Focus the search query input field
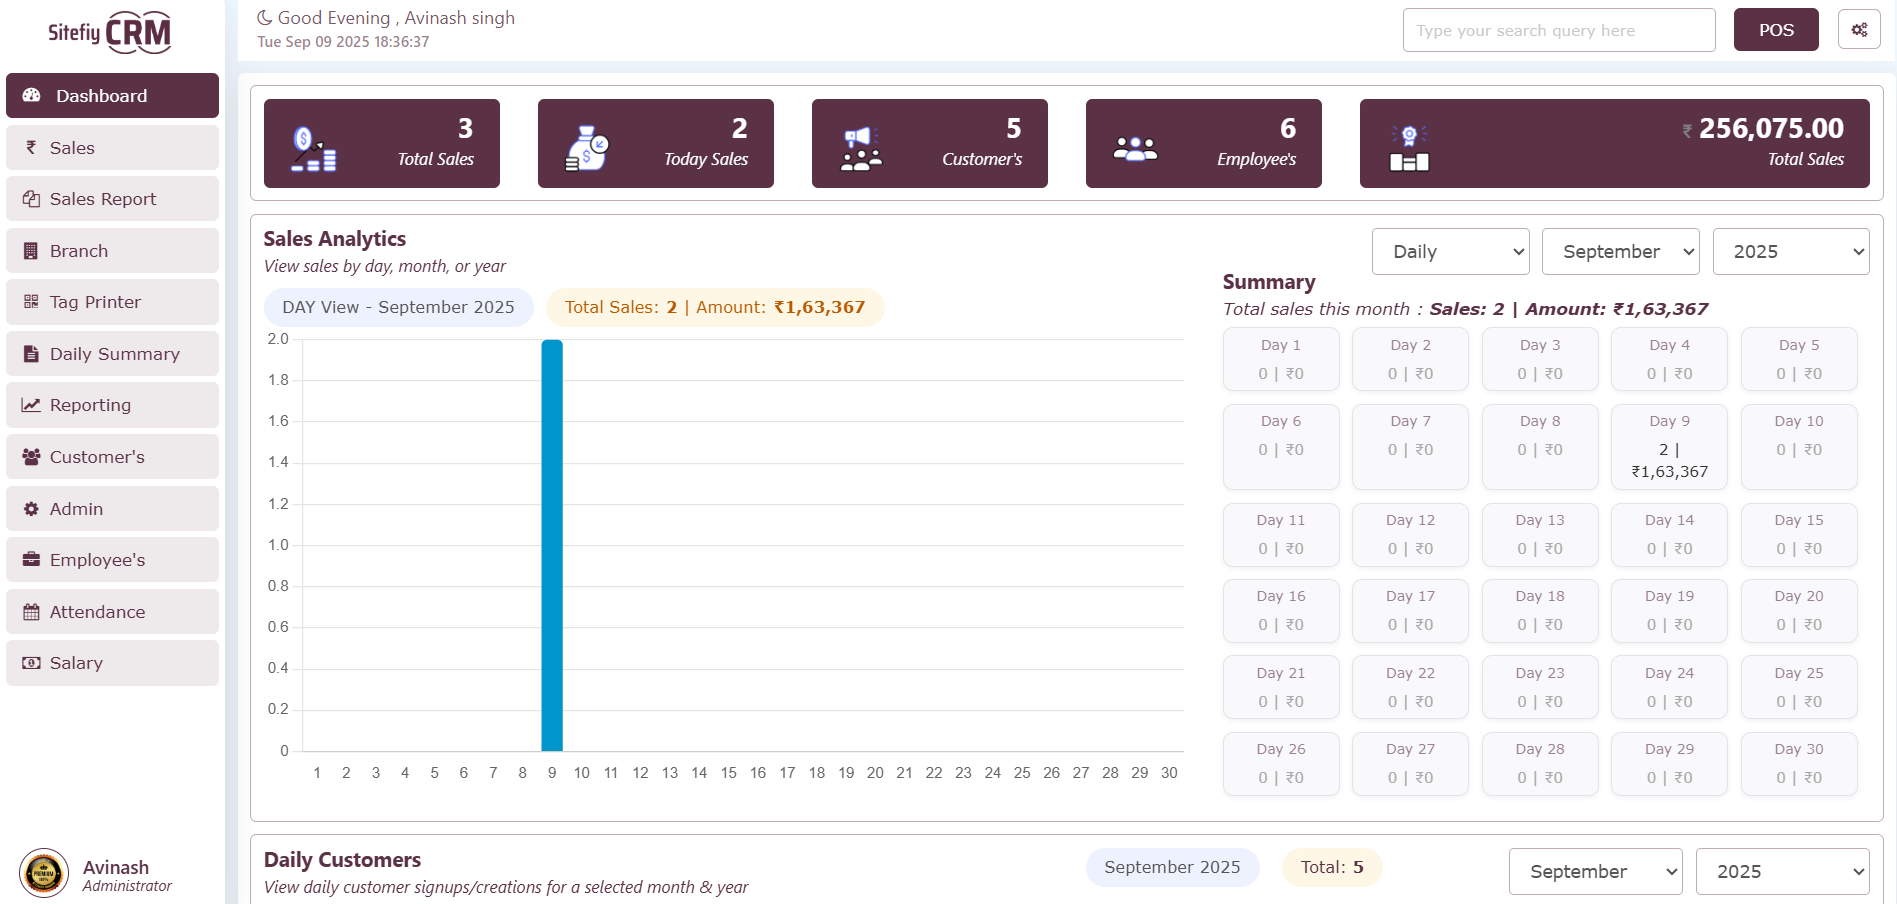1897x904 pixels. 1558,30
